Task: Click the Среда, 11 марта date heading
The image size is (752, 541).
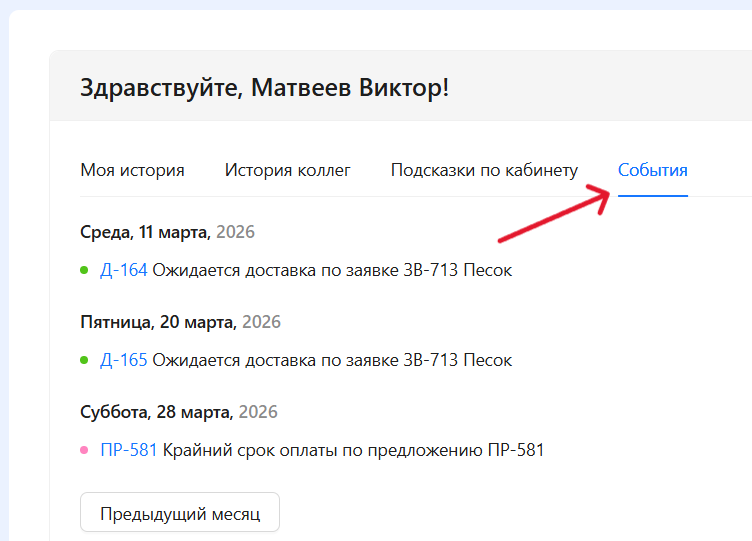Action: coord(167,232)
